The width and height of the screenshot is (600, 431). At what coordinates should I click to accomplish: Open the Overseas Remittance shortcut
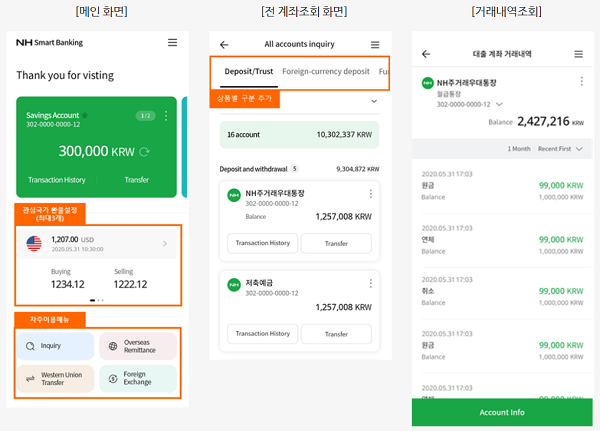coord(138,346)
